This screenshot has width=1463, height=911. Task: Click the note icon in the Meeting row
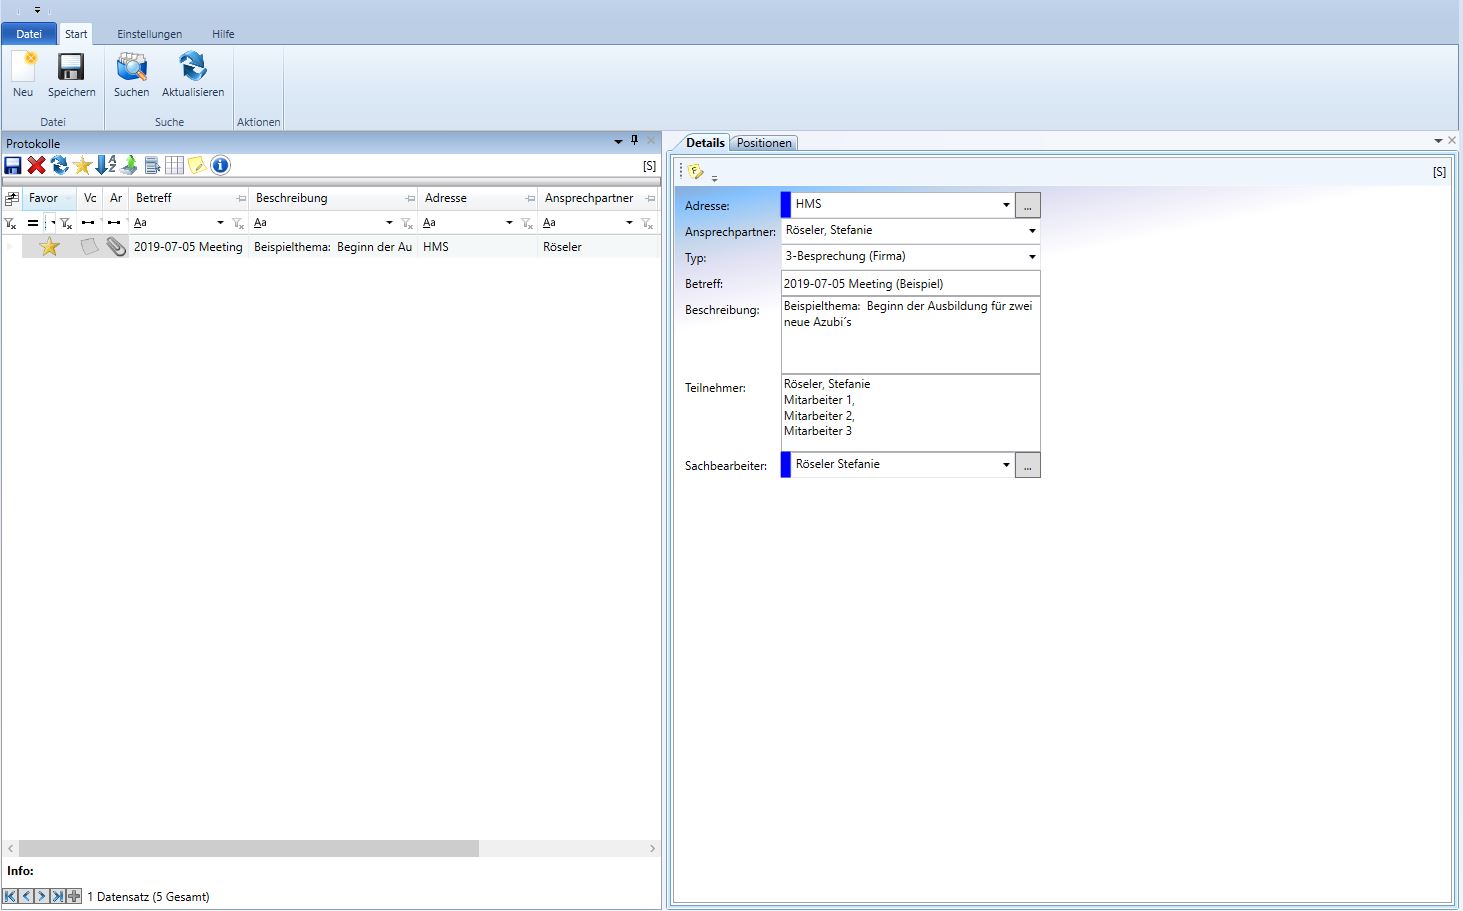pyautogui.click(x=90, y=246)
